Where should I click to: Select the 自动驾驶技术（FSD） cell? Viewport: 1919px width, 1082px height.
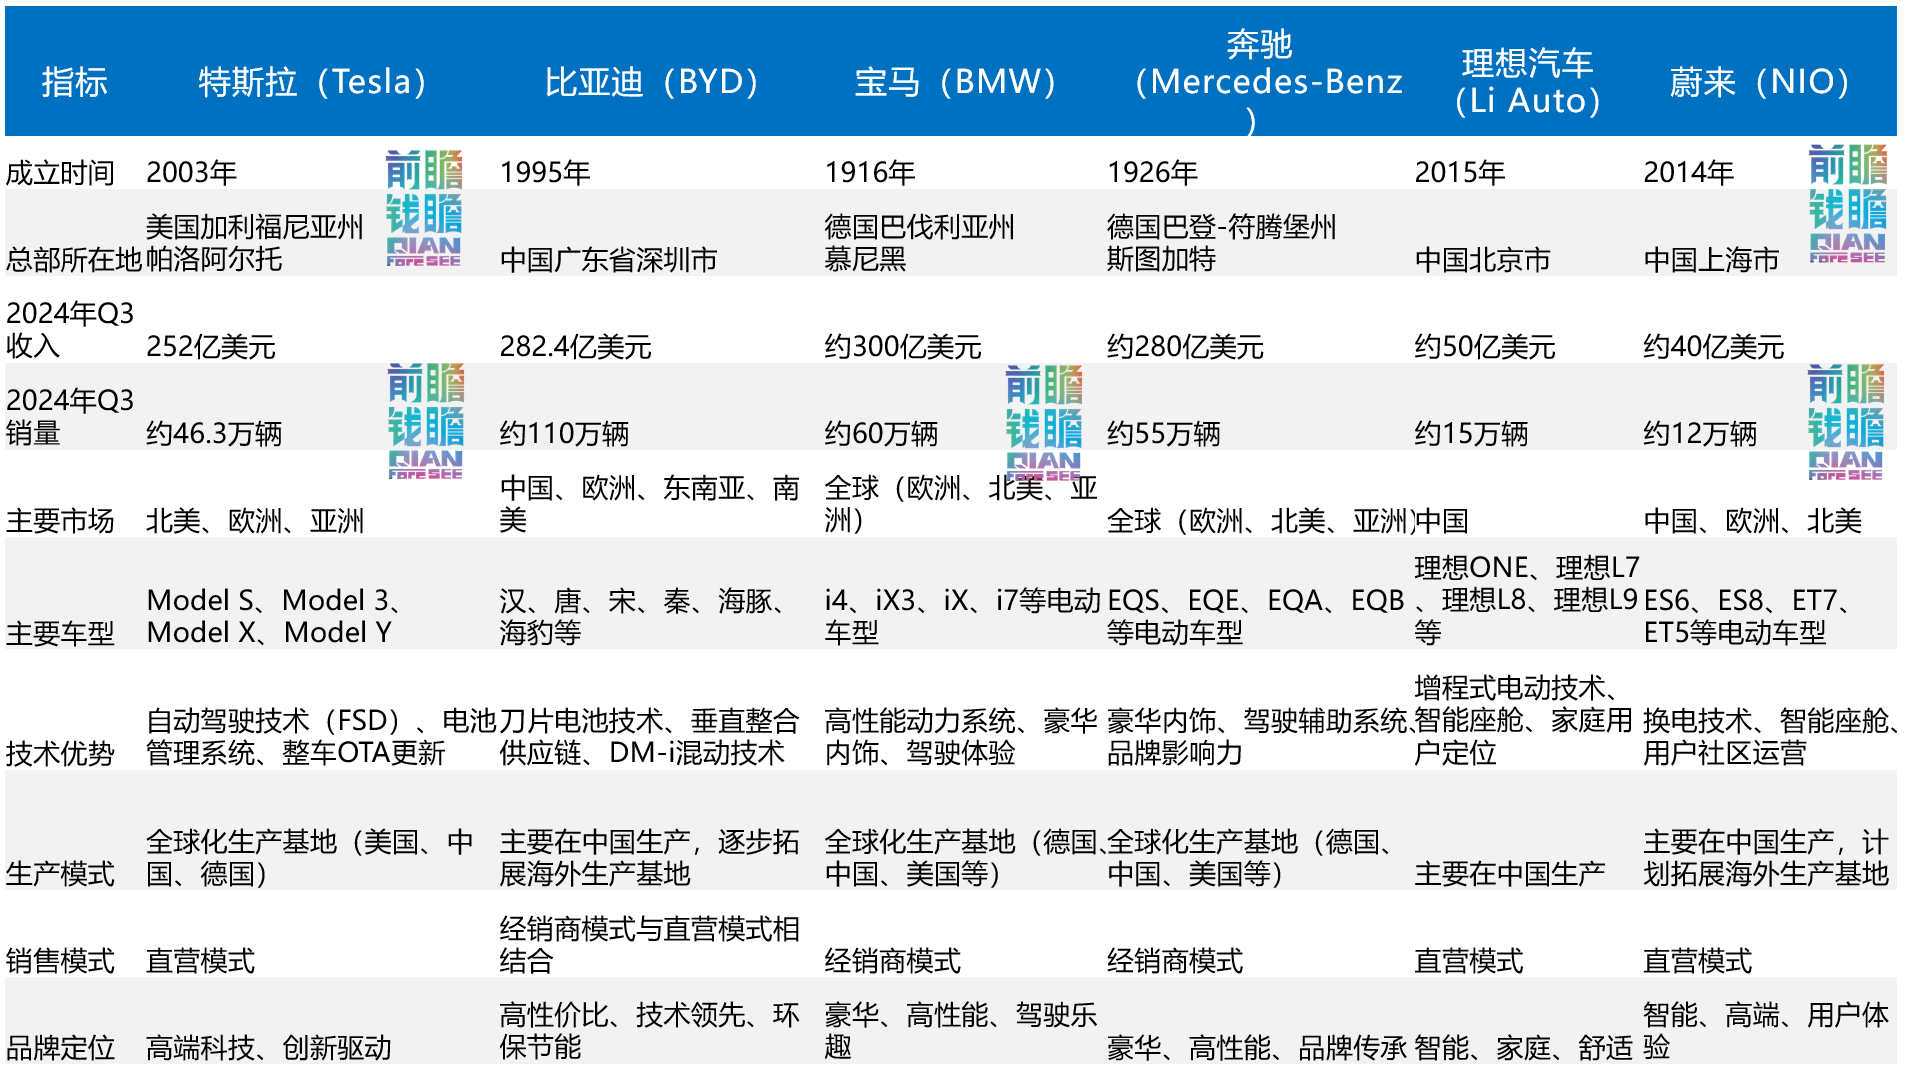pyautogui.click(x=321, y=736)
